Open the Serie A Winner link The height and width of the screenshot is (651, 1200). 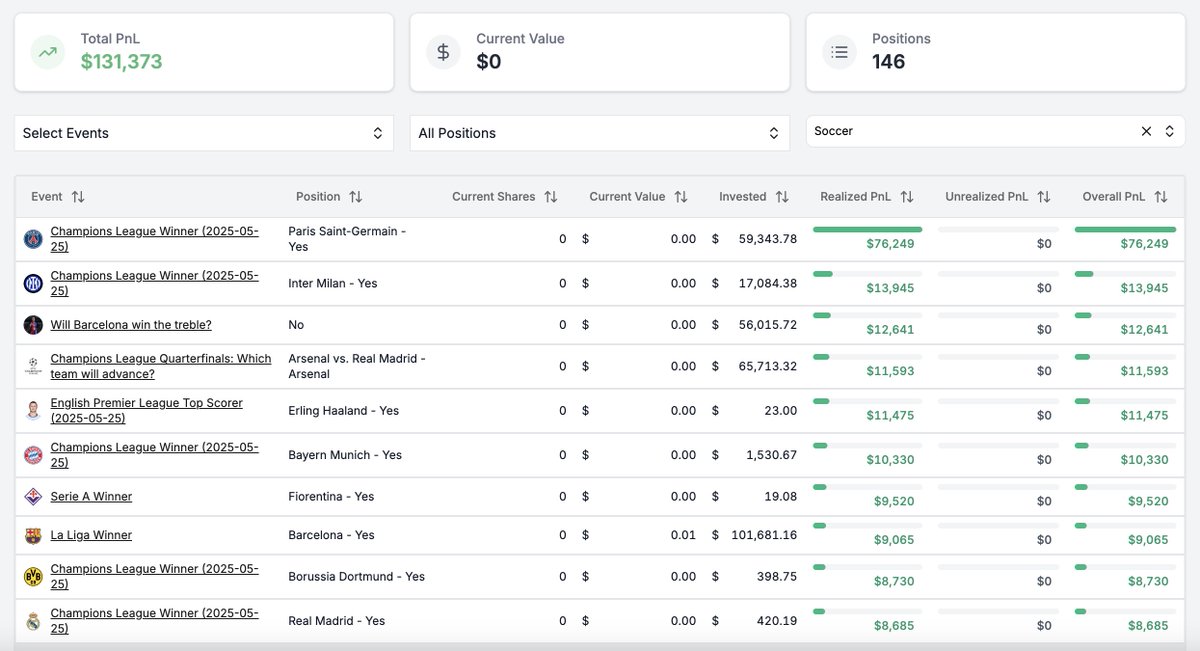point(91,497)
